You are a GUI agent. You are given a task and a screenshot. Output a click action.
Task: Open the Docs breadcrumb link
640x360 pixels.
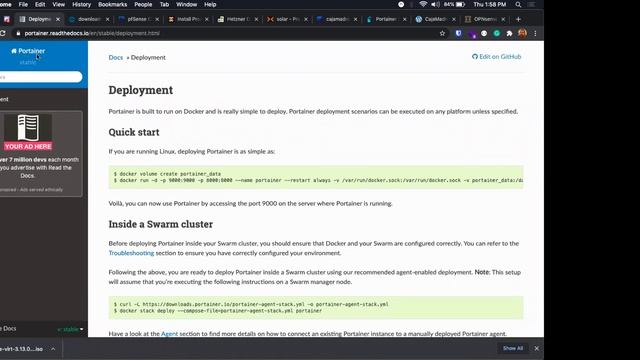tap(116, 58)
